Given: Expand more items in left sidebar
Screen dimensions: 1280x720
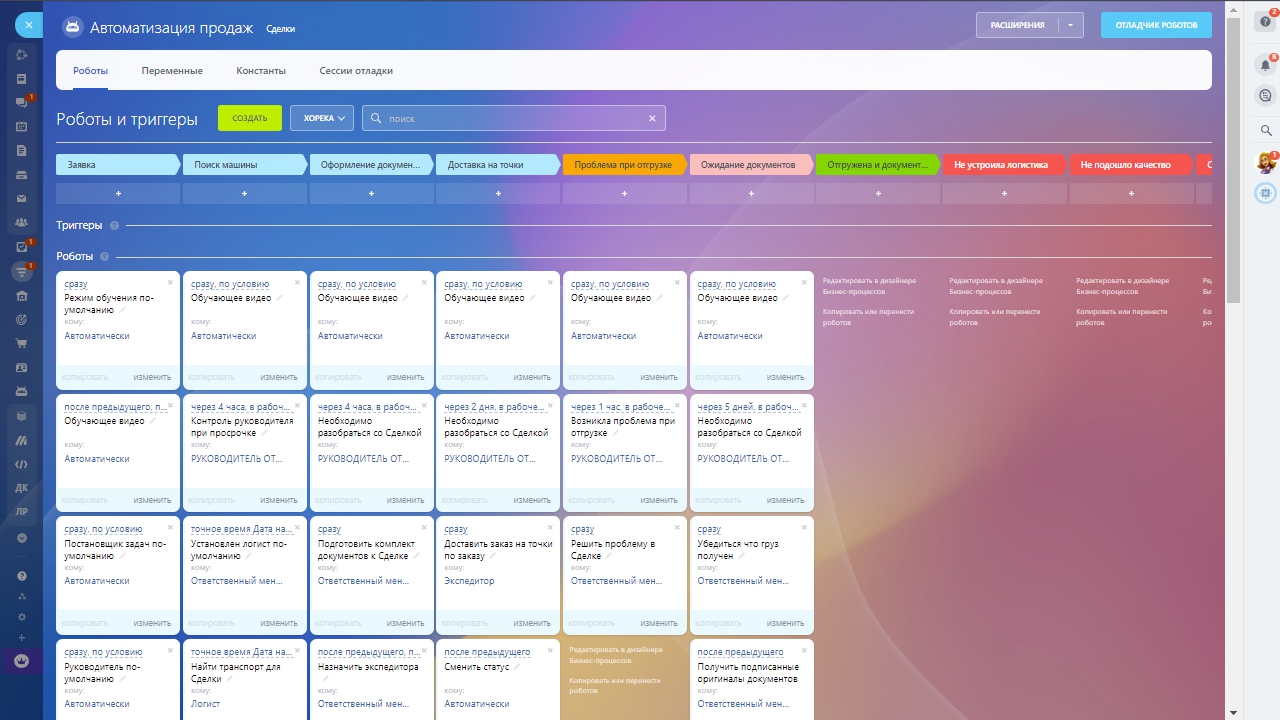Looking at the screenshot, I should click(x=21, y=538).
